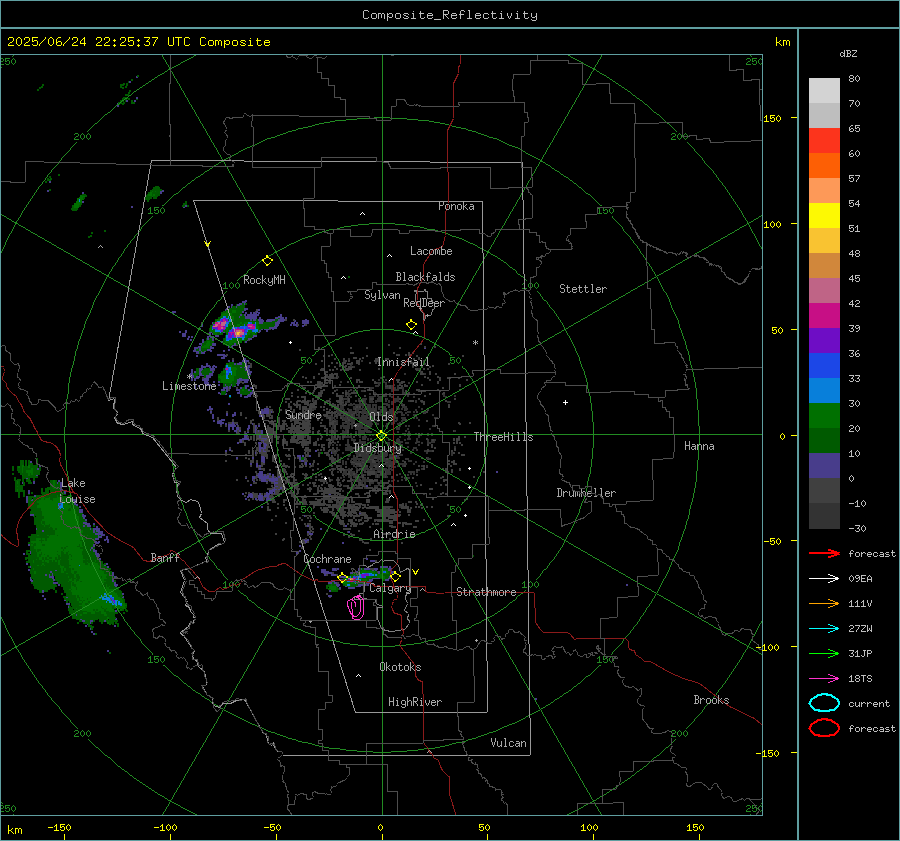Select the magenta 39 dBZ color swatch

(x=824, y=315)
